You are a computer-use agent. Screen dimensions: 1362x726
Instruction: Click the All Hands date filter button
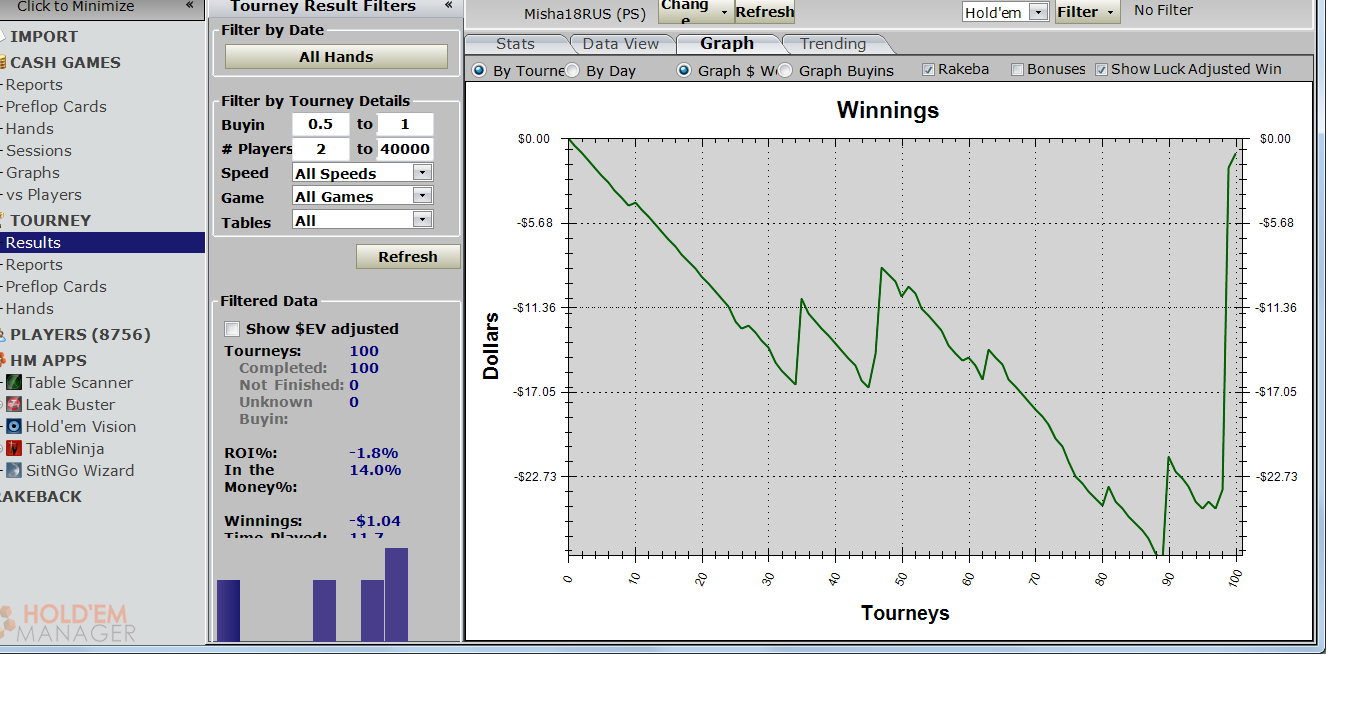pyautogui.click(x=336, y=57)
